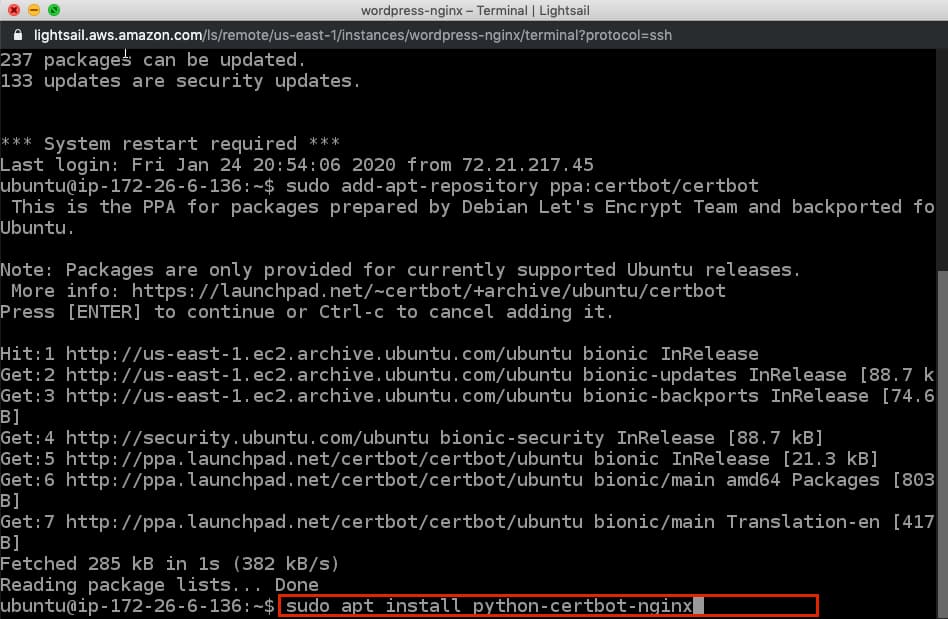Minimize the terminal window with the yellow button
948x619 pixels.
pos(34,10)
